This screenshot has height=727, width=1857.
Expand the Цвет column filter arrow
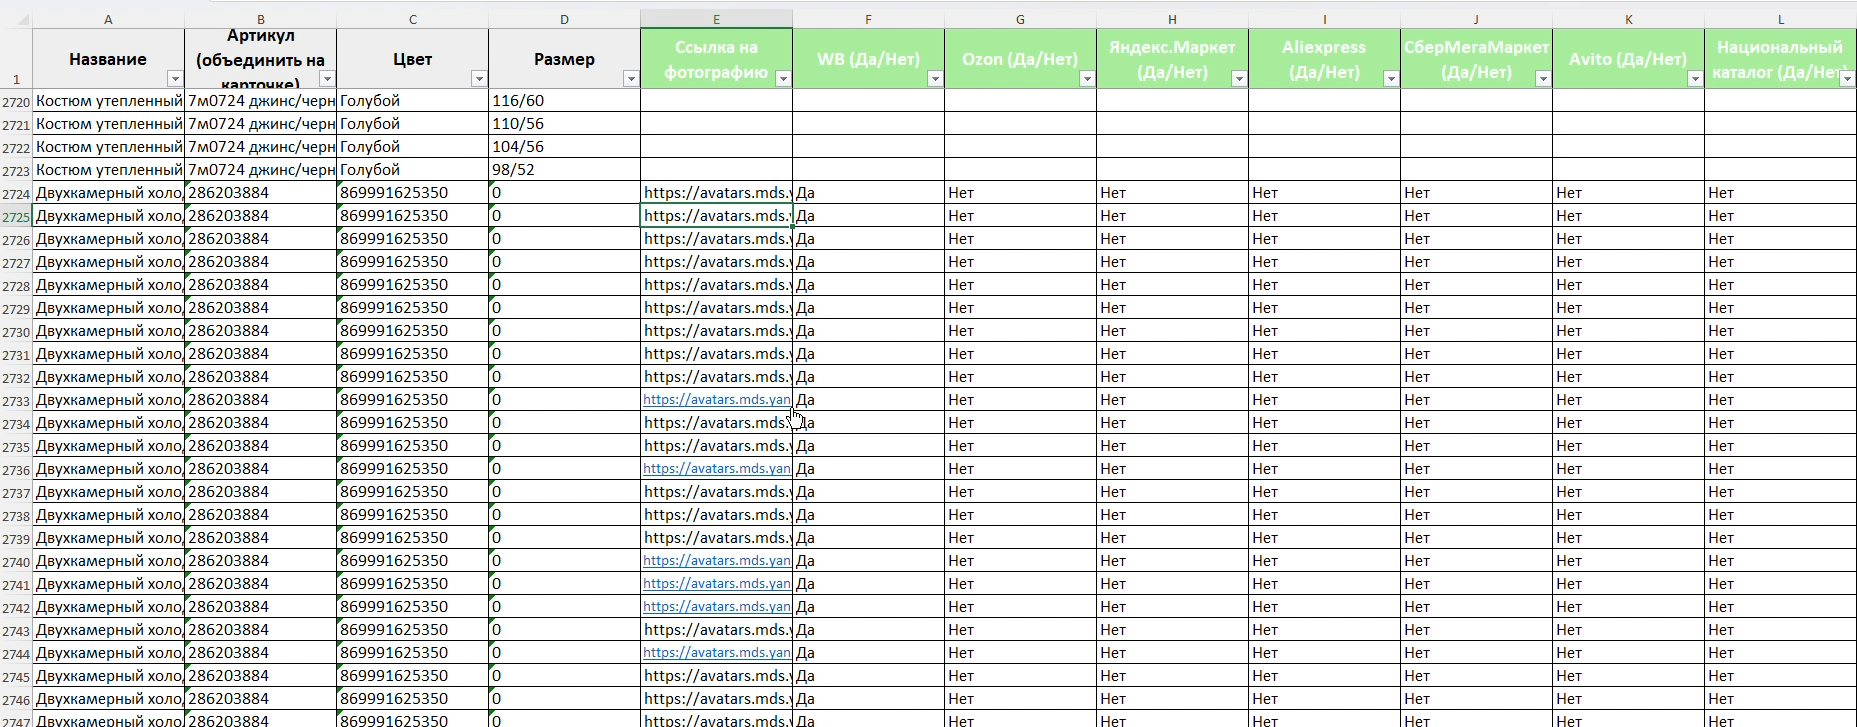[x=479, y=79]
